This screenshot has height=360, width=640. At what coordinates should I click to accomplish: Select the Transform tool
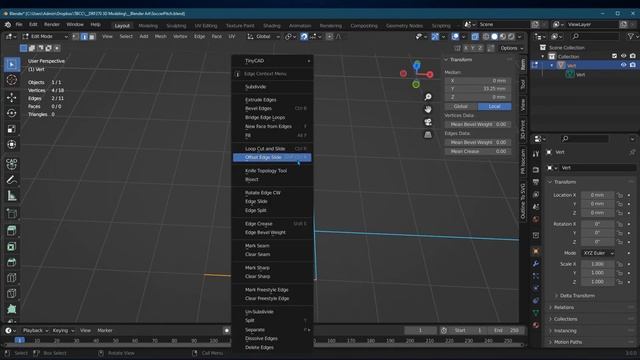[12, 144]
